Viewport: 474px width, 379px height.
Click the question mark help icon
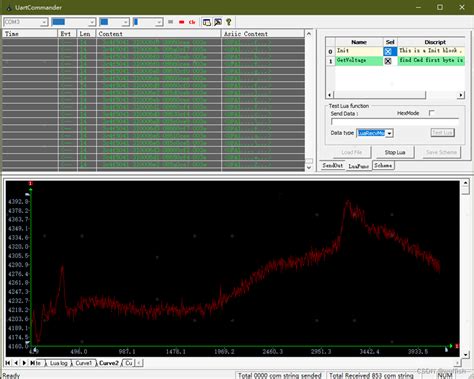point(229,22)
